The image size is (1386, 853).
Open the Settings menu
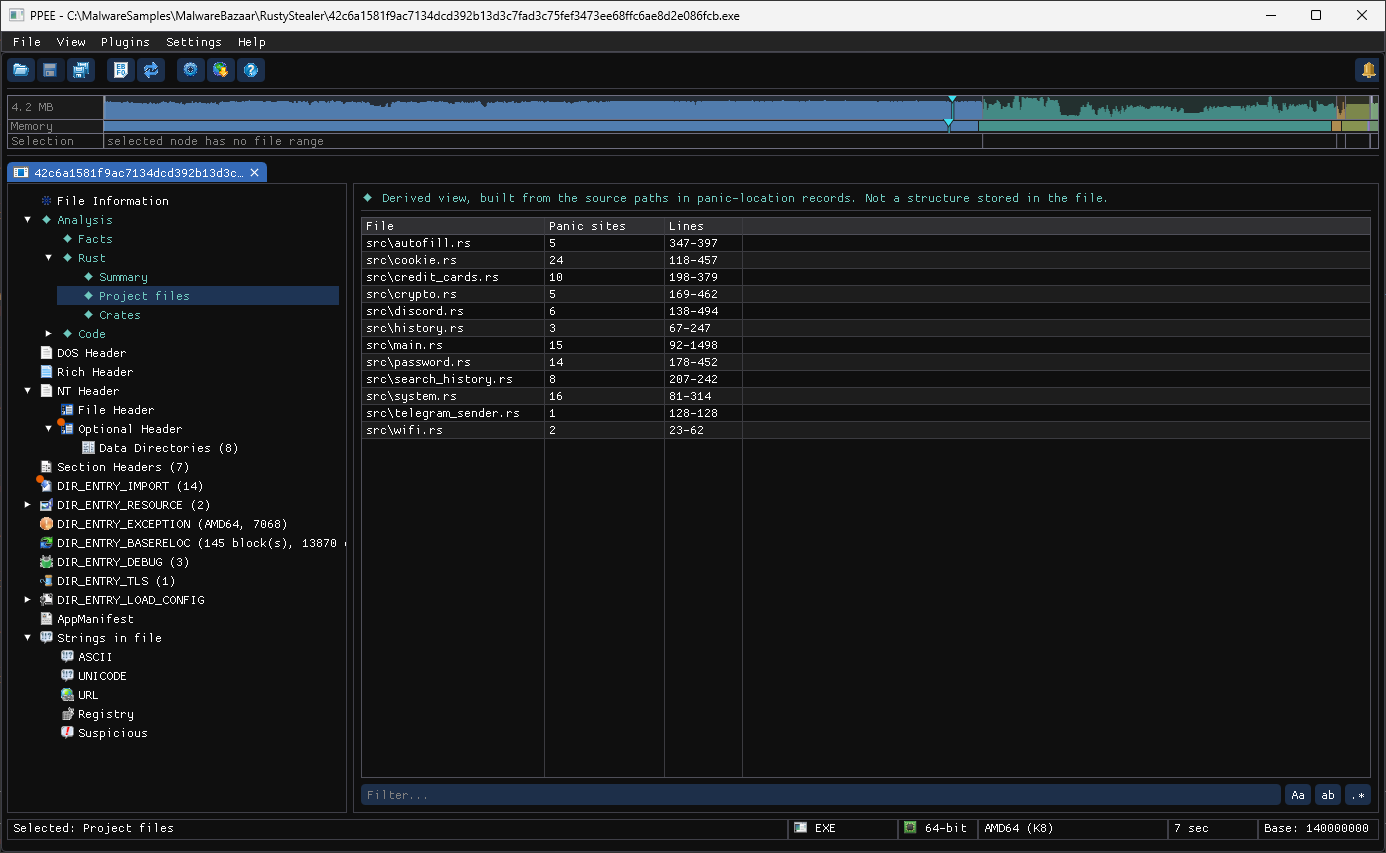pyautogui.click(x=194, y=42)
